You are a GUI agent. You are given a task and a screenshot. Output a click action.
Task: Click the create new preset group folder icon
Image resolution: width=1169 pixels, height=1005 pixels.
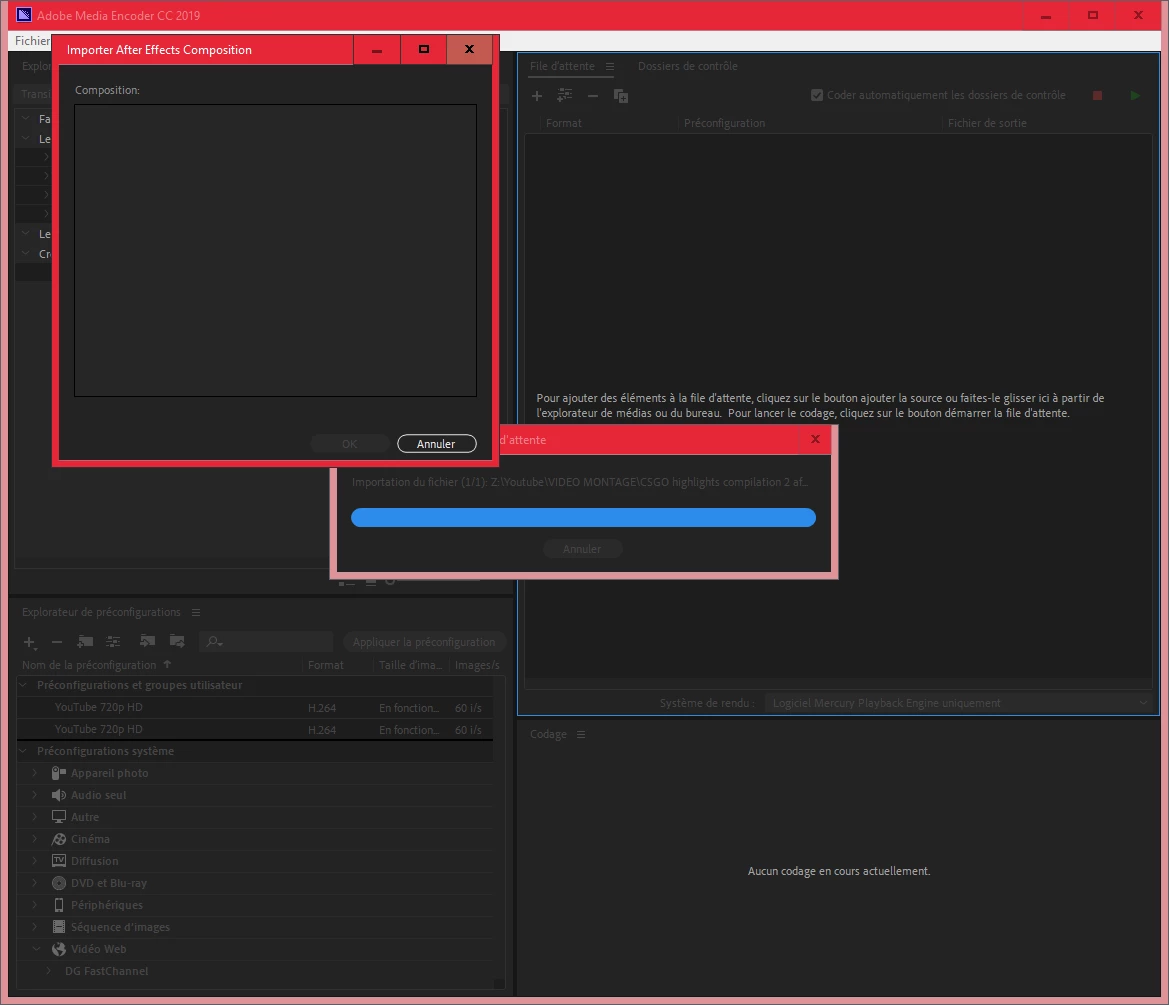tap(85, 641)
